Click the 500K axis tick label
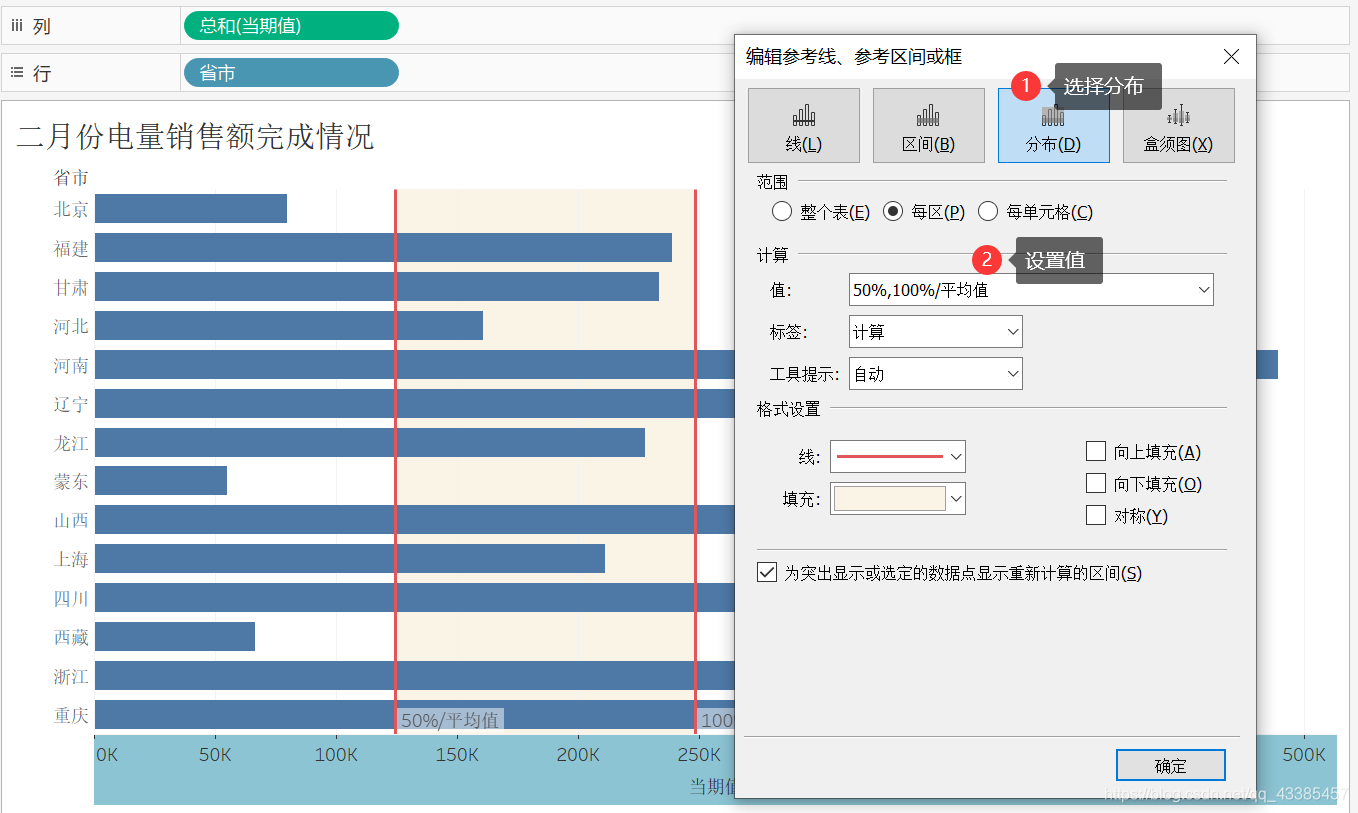The width and height of the screenshot is (1358, 813). click(x=1304, y=754)
